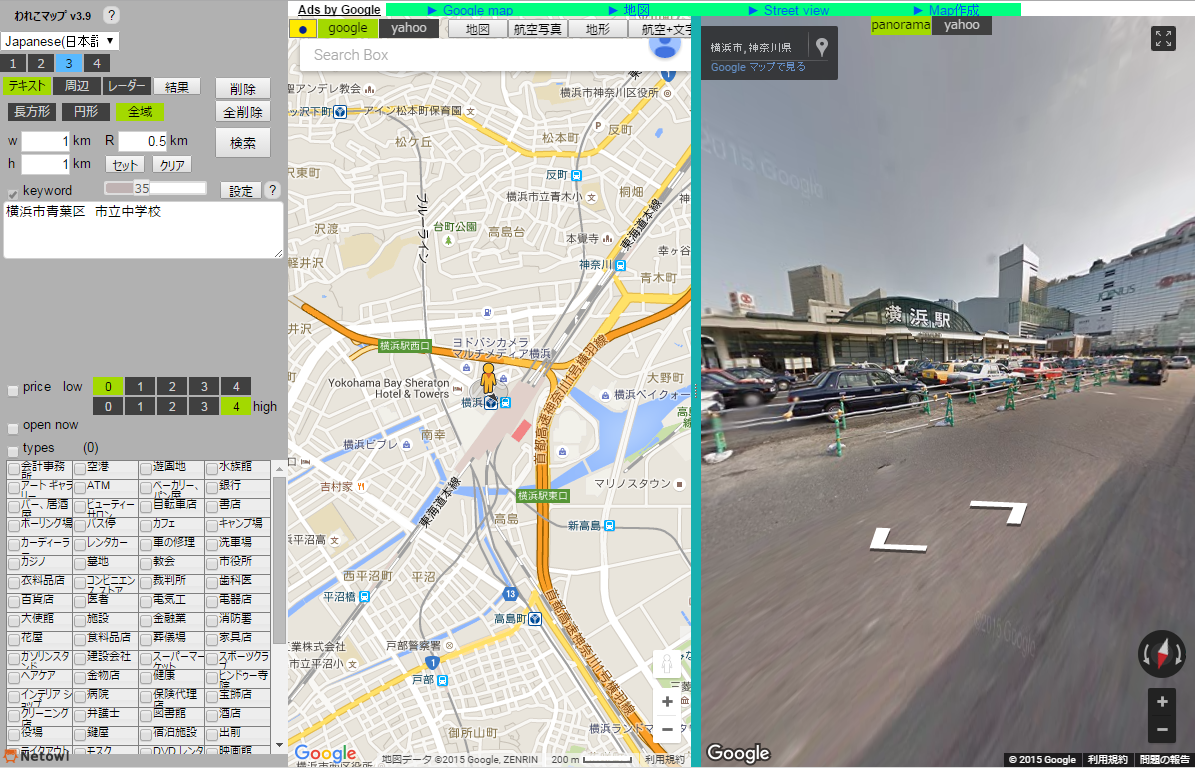Viewport: 1195px width, 768px height.
Task: Open 'Google マップで見る' link
Action: pyautogui.click(x=758, y=67)
